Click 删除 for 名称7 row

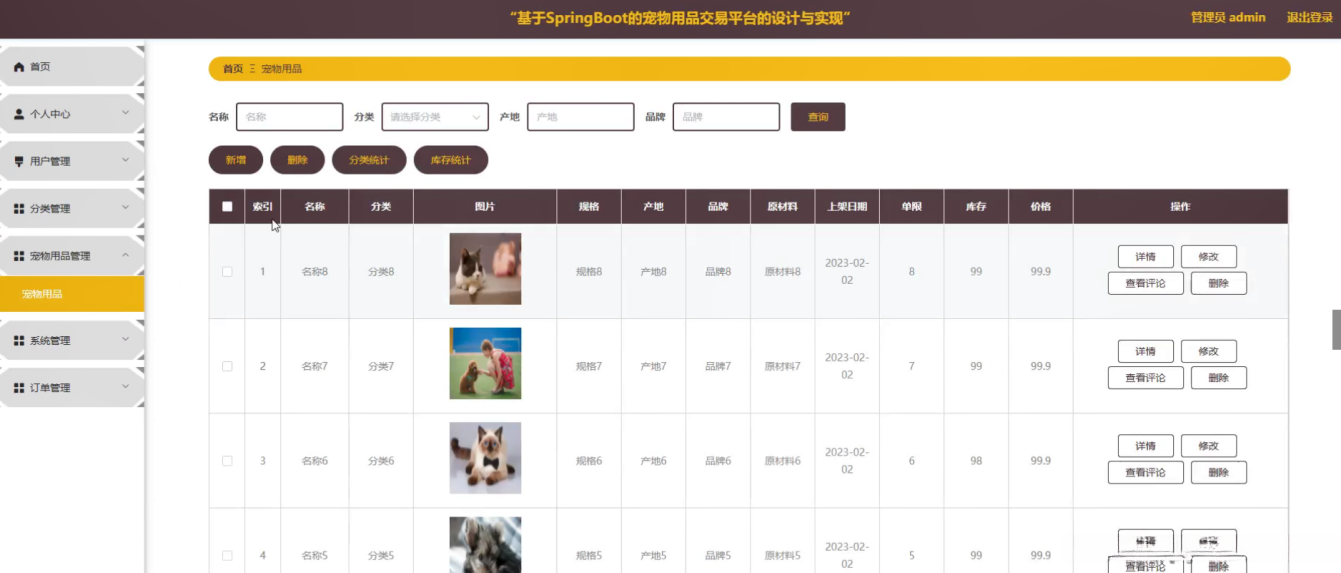coord(1219,378)
